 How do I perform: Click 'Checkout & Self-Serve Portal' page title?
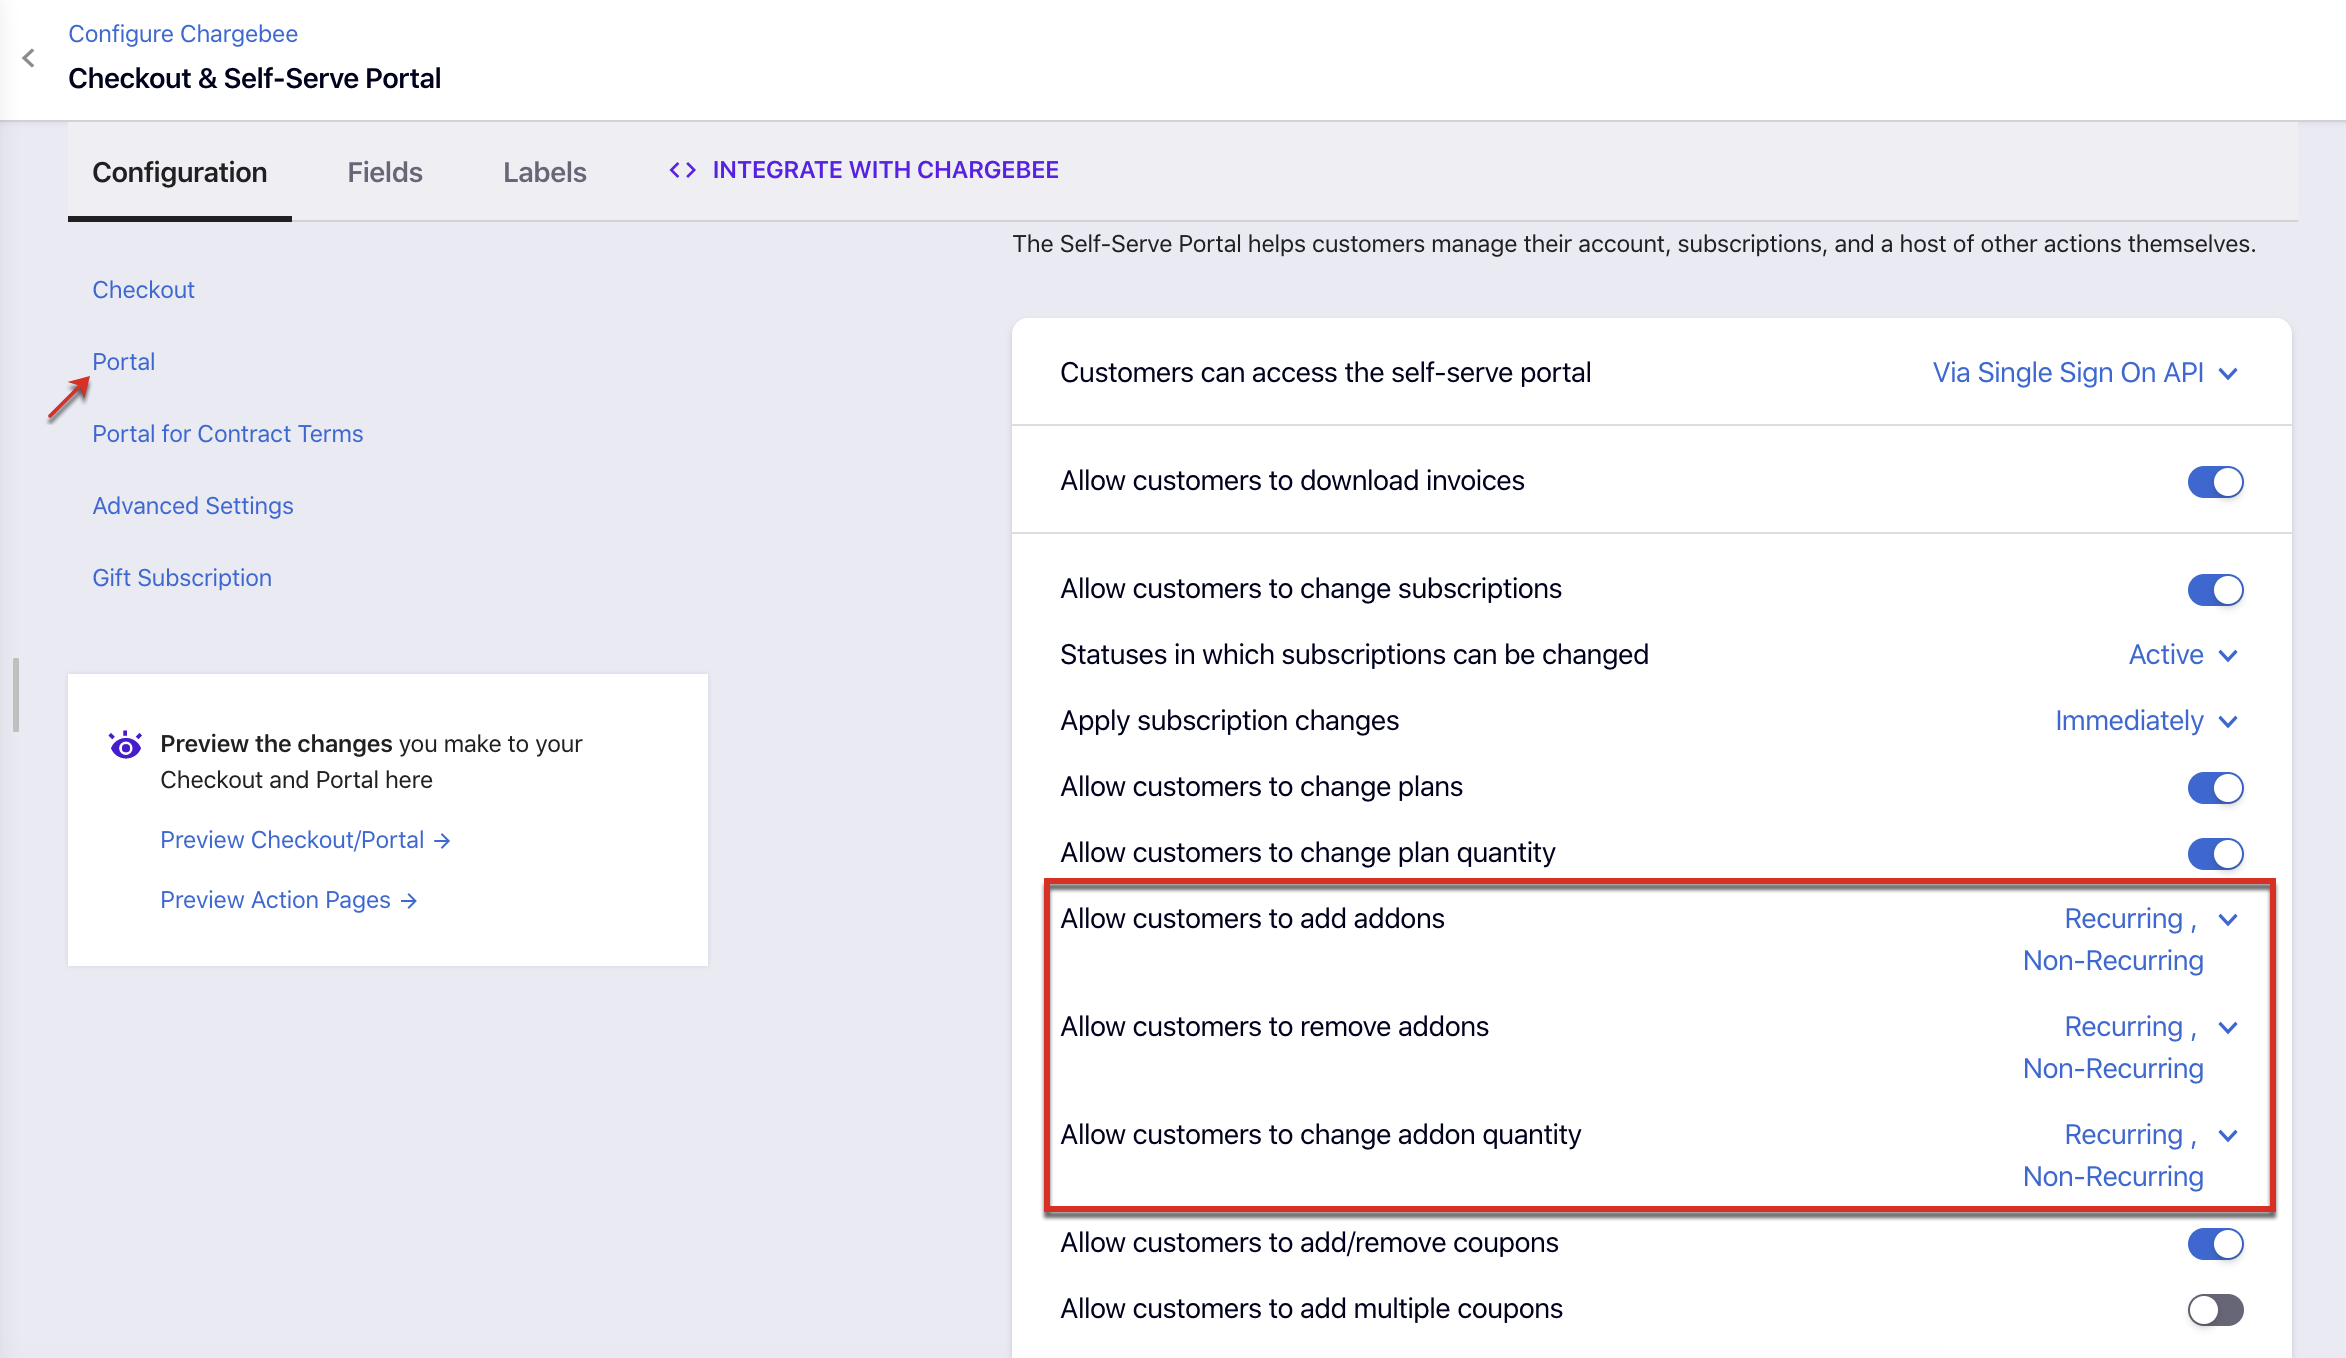254,78
